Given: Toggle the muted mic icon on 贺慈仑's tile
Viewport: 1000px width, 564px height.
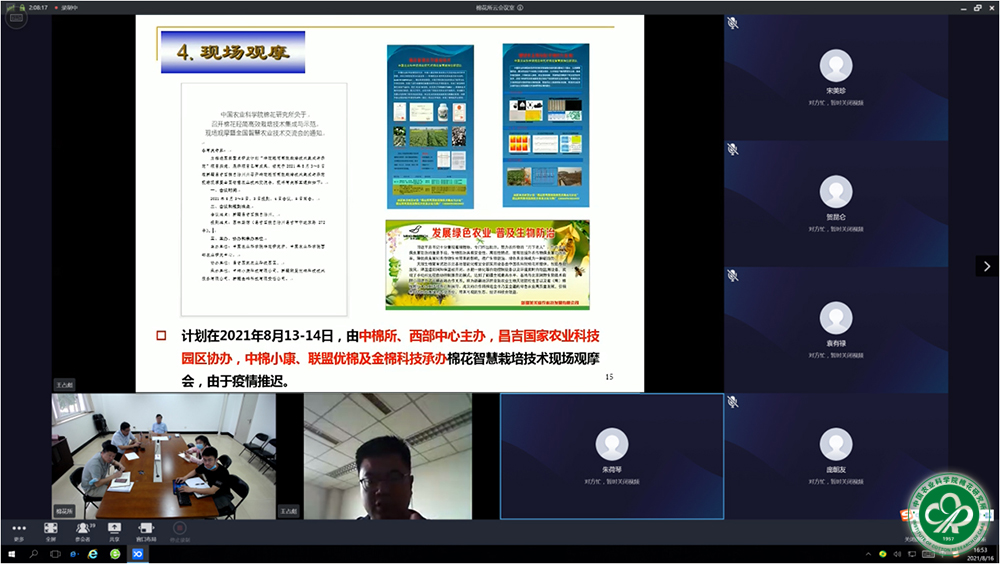Looking at the screenshot, I should click(732, 149).
